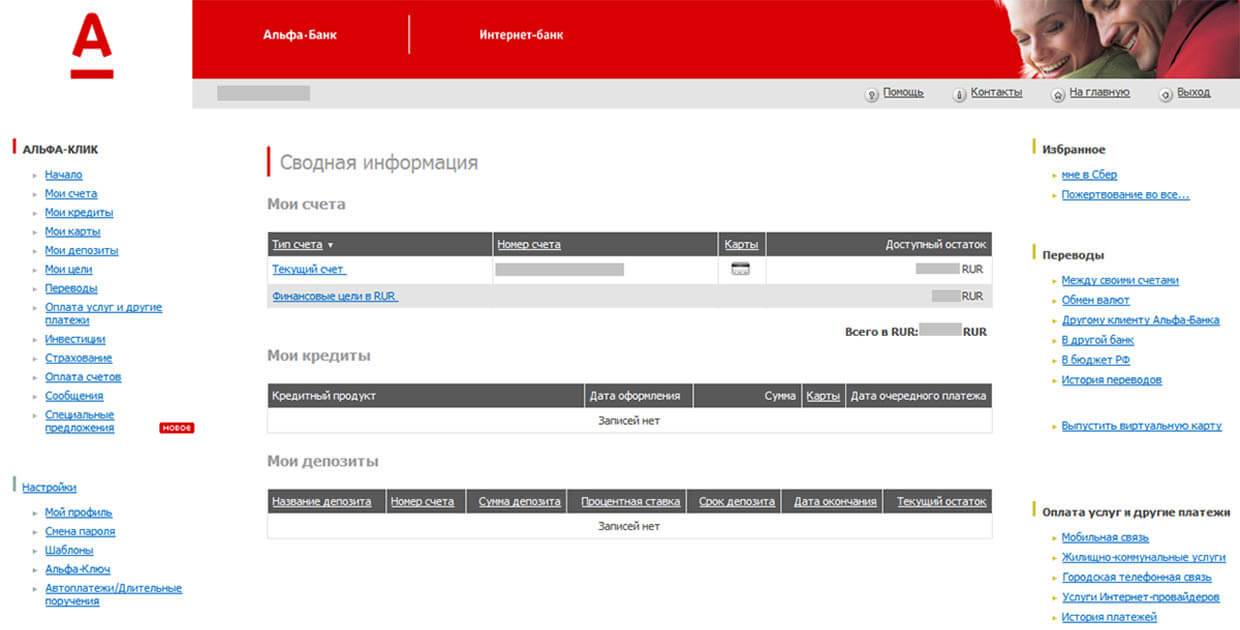Open Мои цели in left menu

[68, 270]
